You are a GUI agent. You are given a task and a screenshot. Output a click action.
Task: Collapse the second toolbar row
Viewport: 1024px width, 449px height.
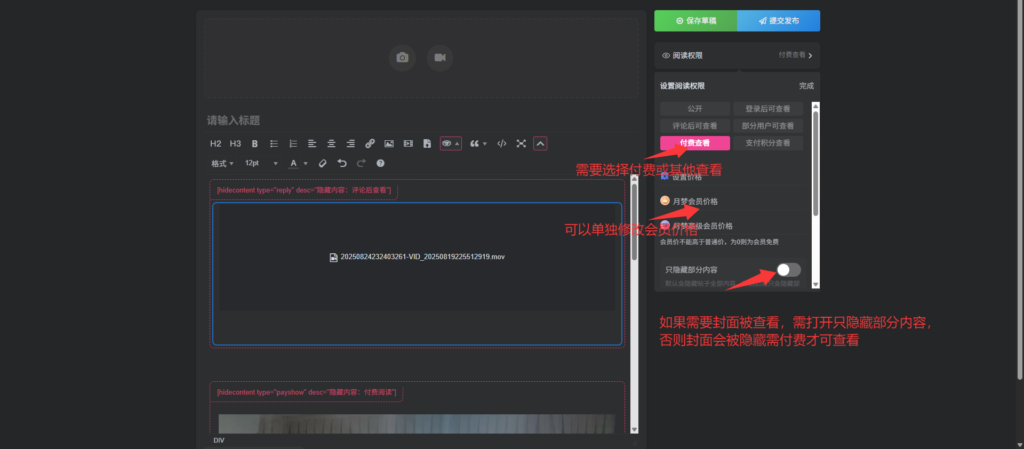tap(540, 144)
